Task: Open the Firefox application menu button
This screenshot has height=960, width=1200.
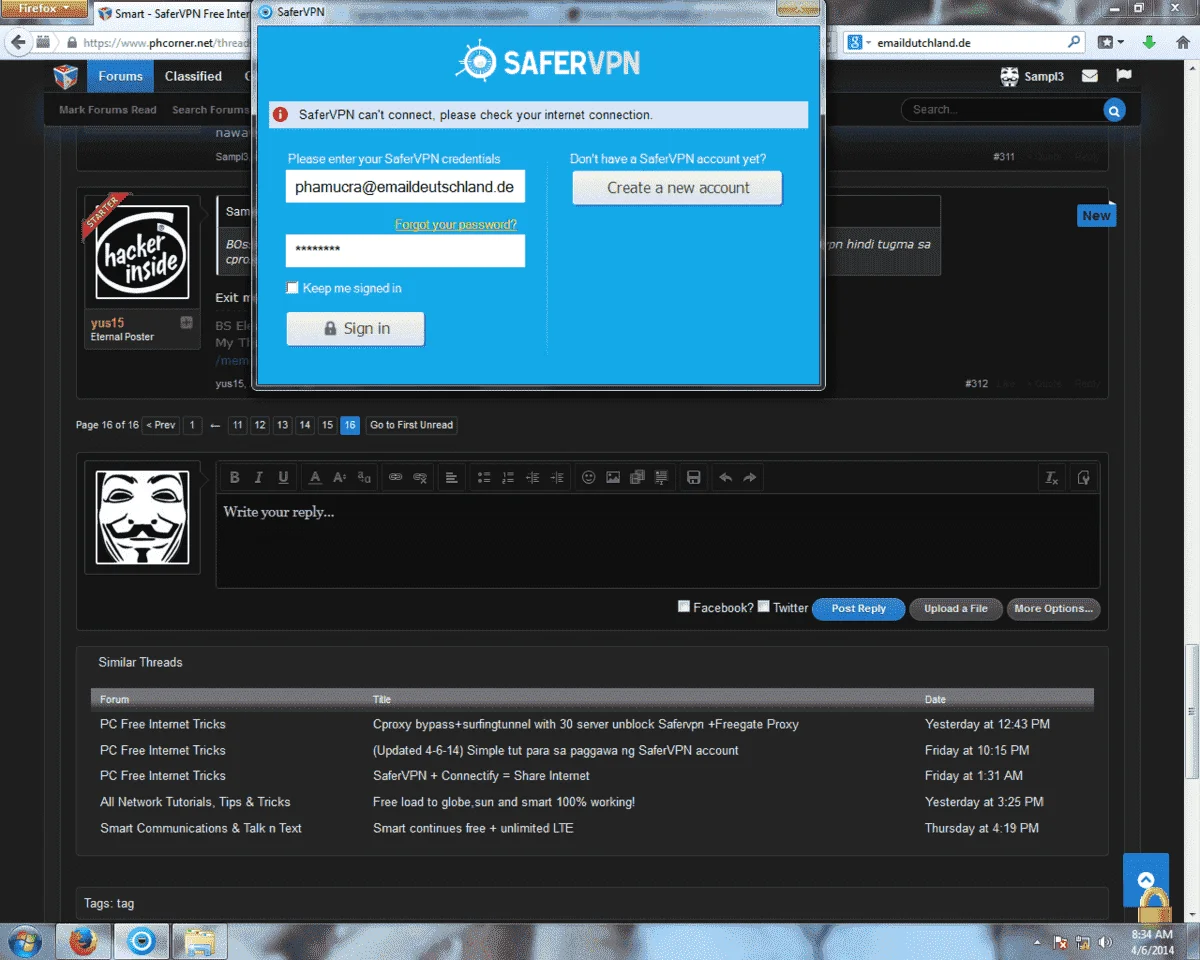Action: [x=45, y=8]
